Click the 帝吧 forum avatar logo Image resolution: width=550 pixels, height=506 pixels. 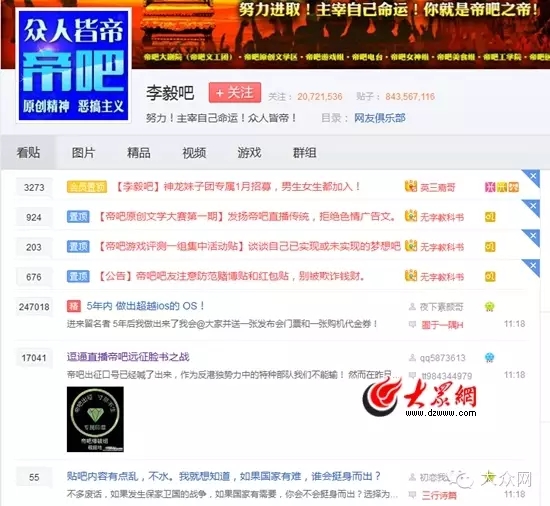pyautogui.click(x=74, y=66)
